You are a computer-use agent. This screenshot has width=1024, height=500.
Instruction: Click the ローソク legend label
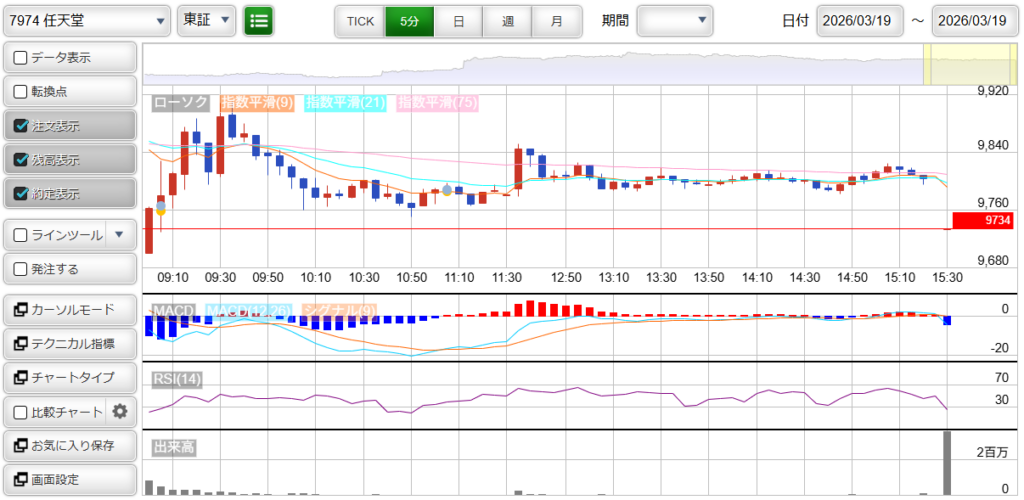tap(181, 102)
